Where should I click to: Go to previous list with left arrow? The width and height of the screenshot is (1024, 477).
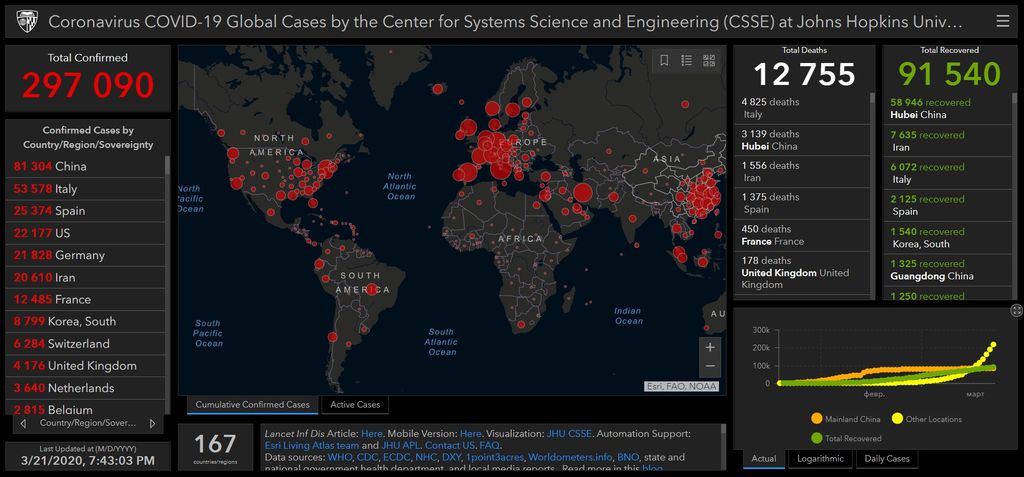click(x=21, y=423)
